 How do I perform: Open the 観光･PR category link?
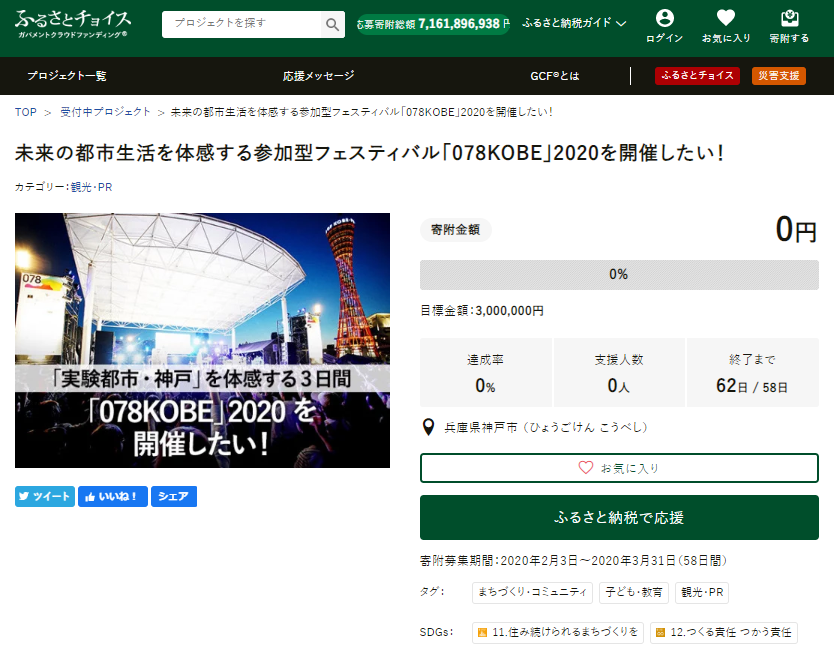[x=91, y=187]
